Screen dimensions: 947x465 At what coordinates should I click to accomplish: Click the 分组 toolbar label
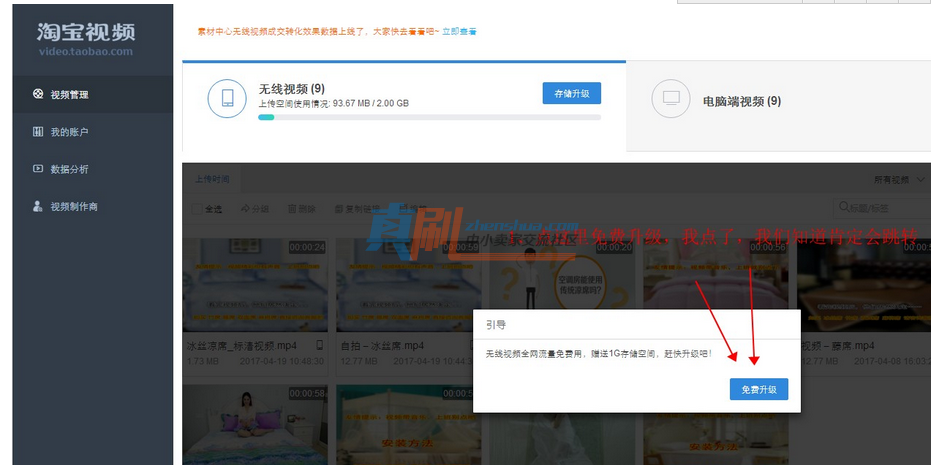point(260,209)
